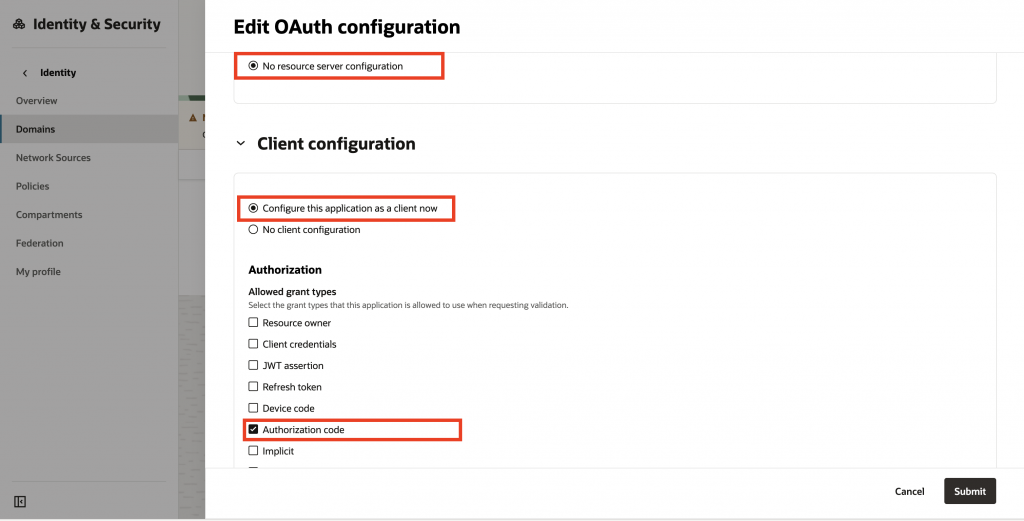
Task: Enable the Refresh token grant type
Action: [x=253, y=387]
